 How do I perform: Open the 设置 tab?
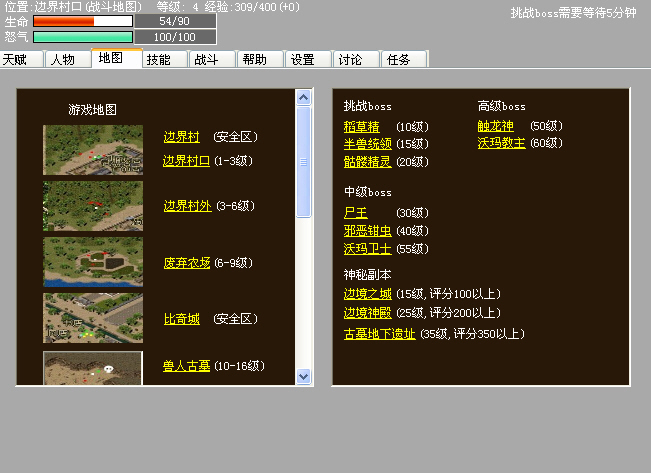(302, 59)
